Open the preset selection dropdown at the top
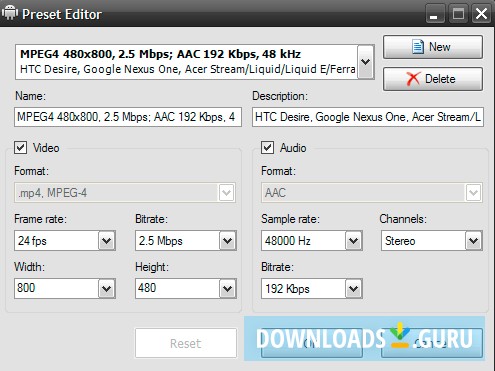 366,62
